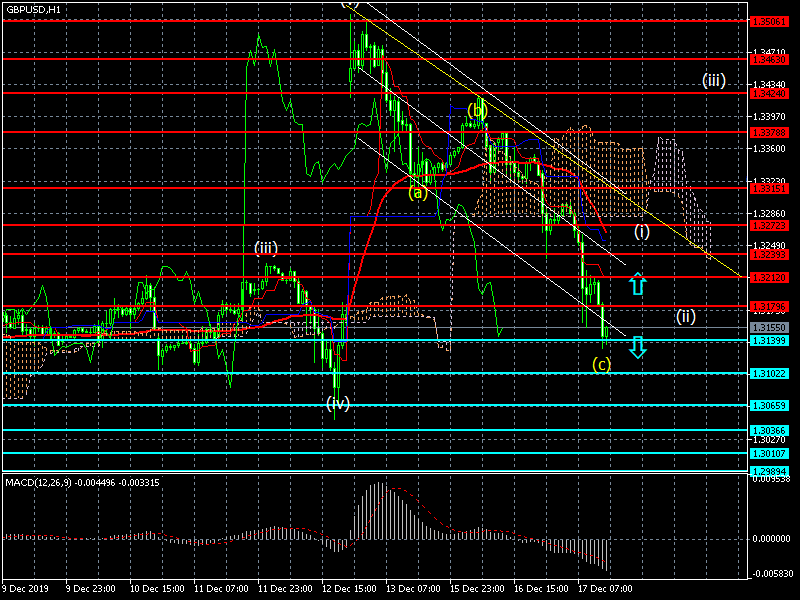Select the 1.35061 red price label

(769, 21)
